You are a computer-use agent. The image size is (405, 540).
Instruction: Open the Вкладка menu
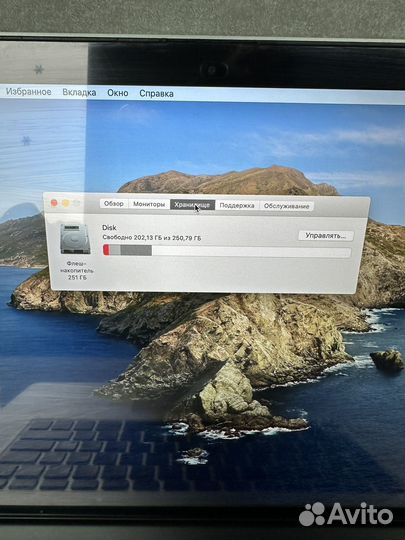(79, 92)
